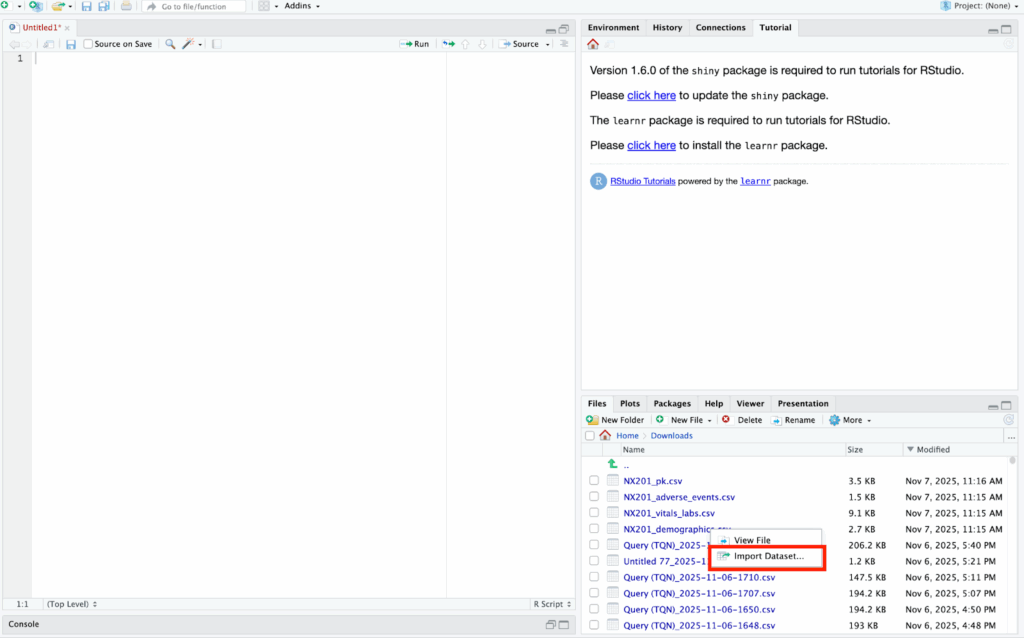Click the Run button to execute code
The height and width of the screenshot is (638, 1024).
(x=415, y=44)
